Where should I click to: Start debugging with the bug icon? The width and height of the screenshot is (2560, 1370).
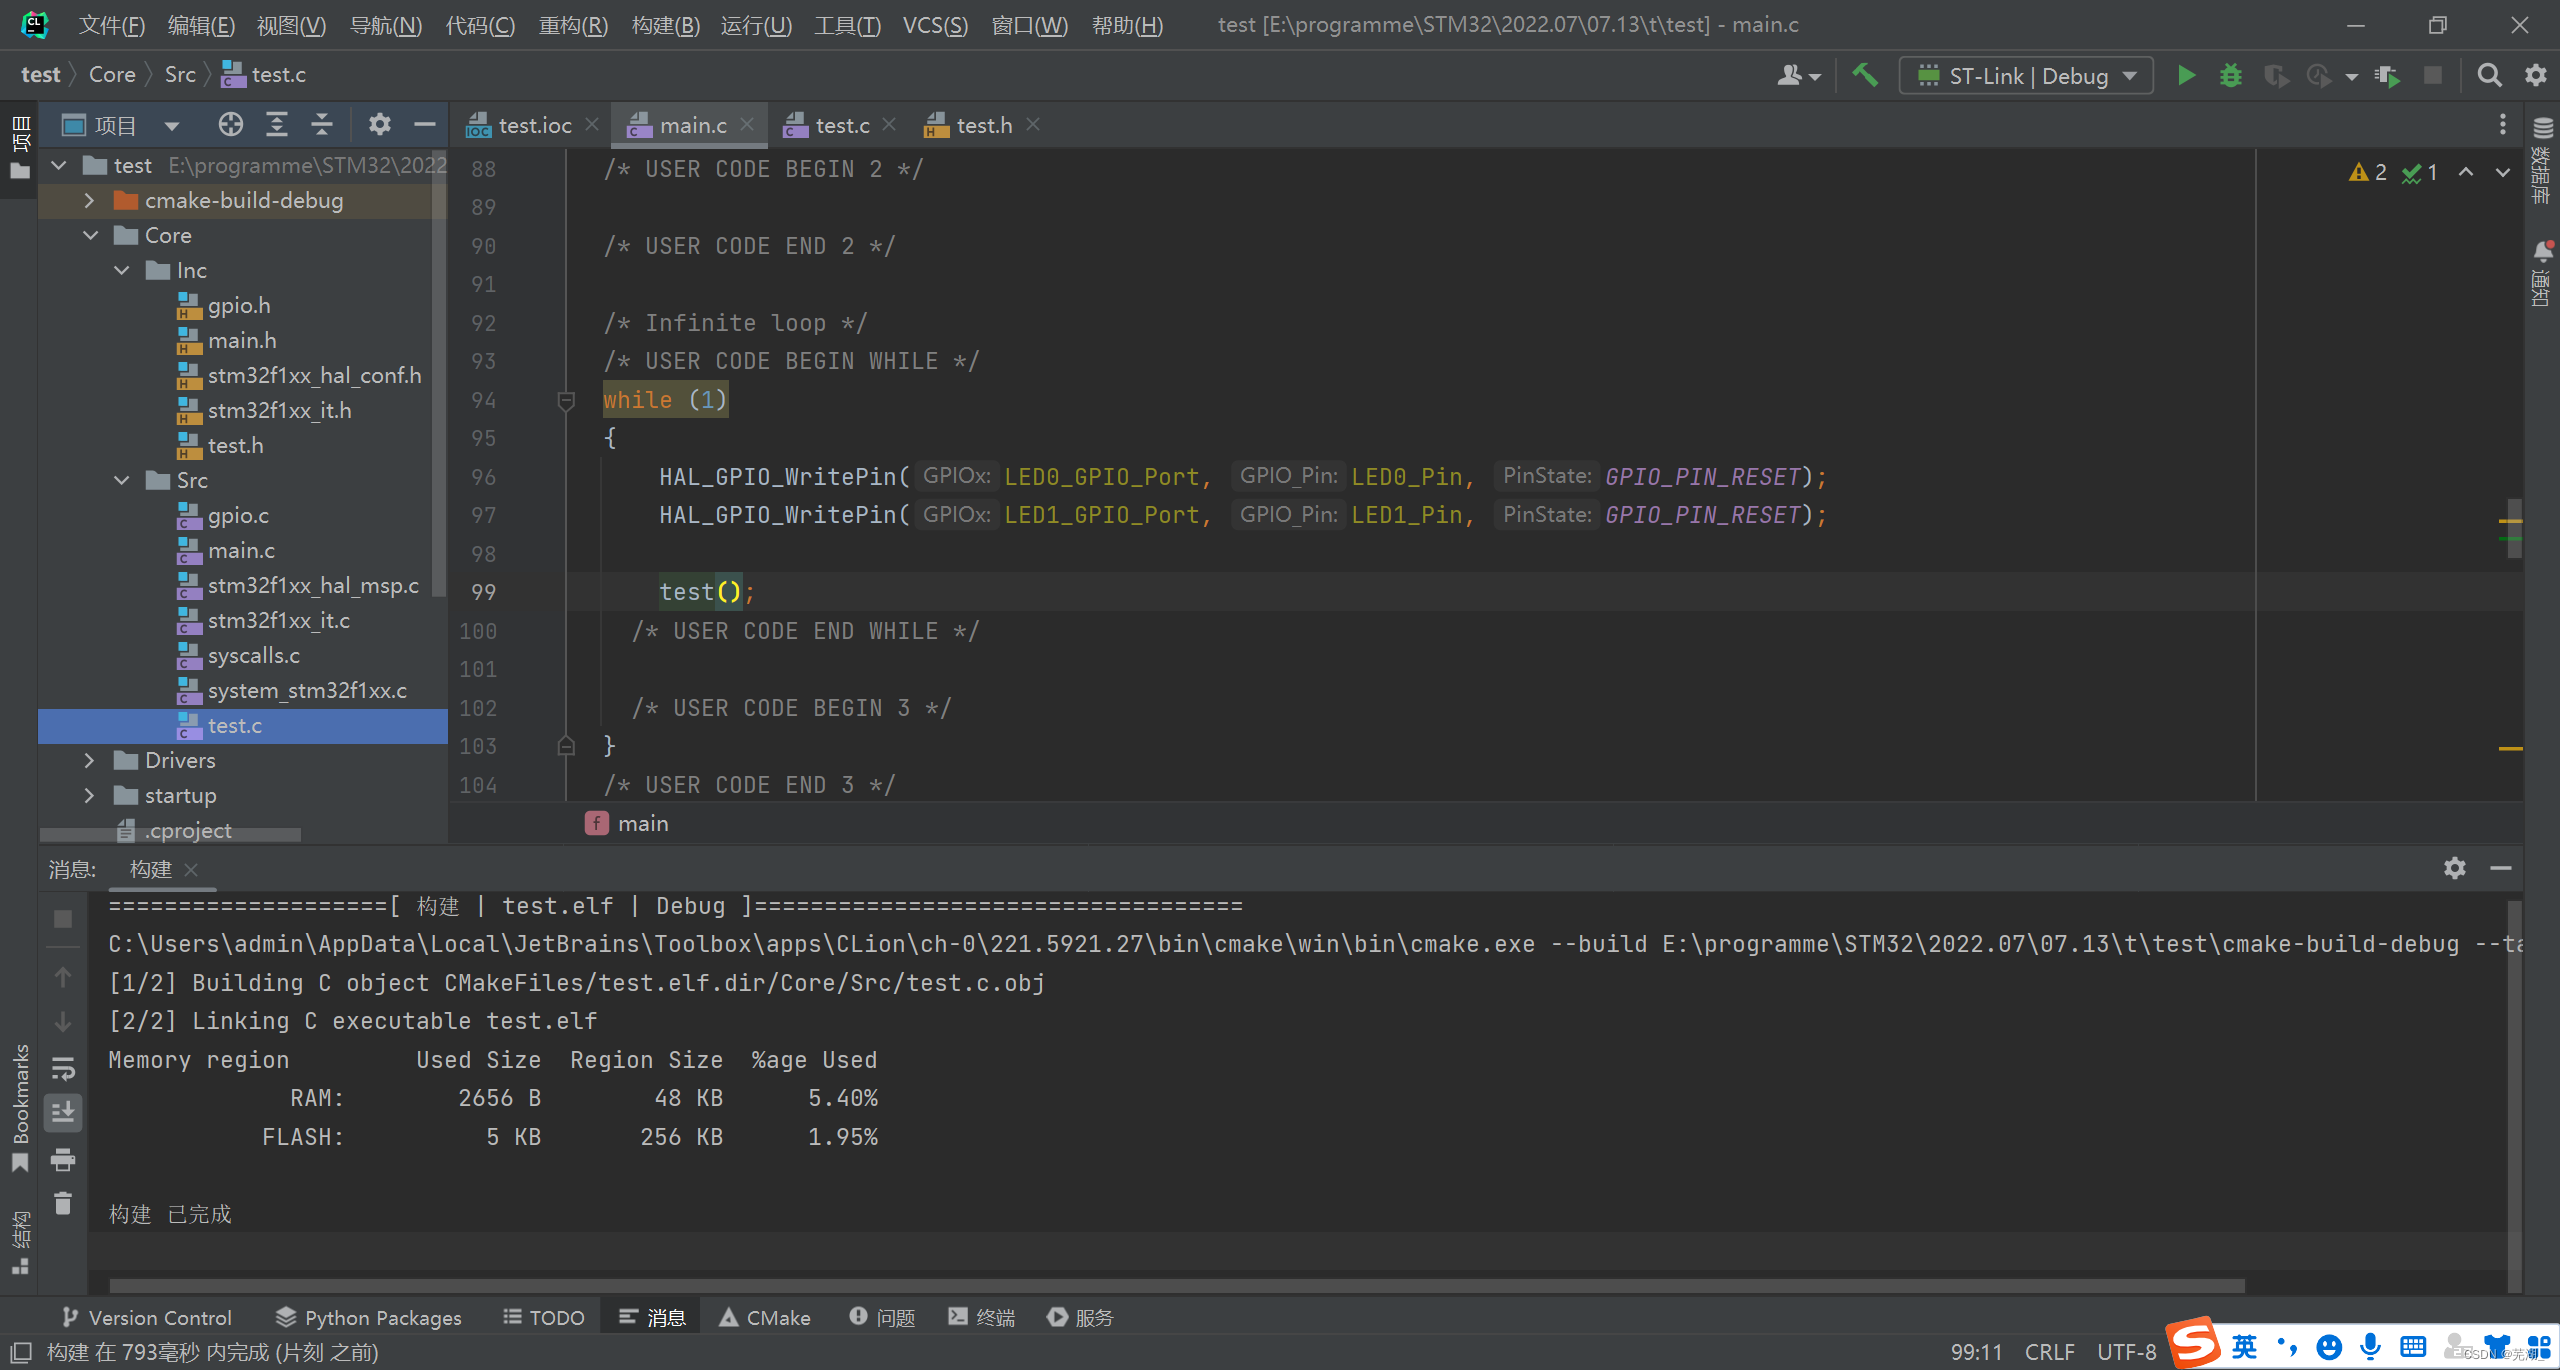pos(2230,76)
